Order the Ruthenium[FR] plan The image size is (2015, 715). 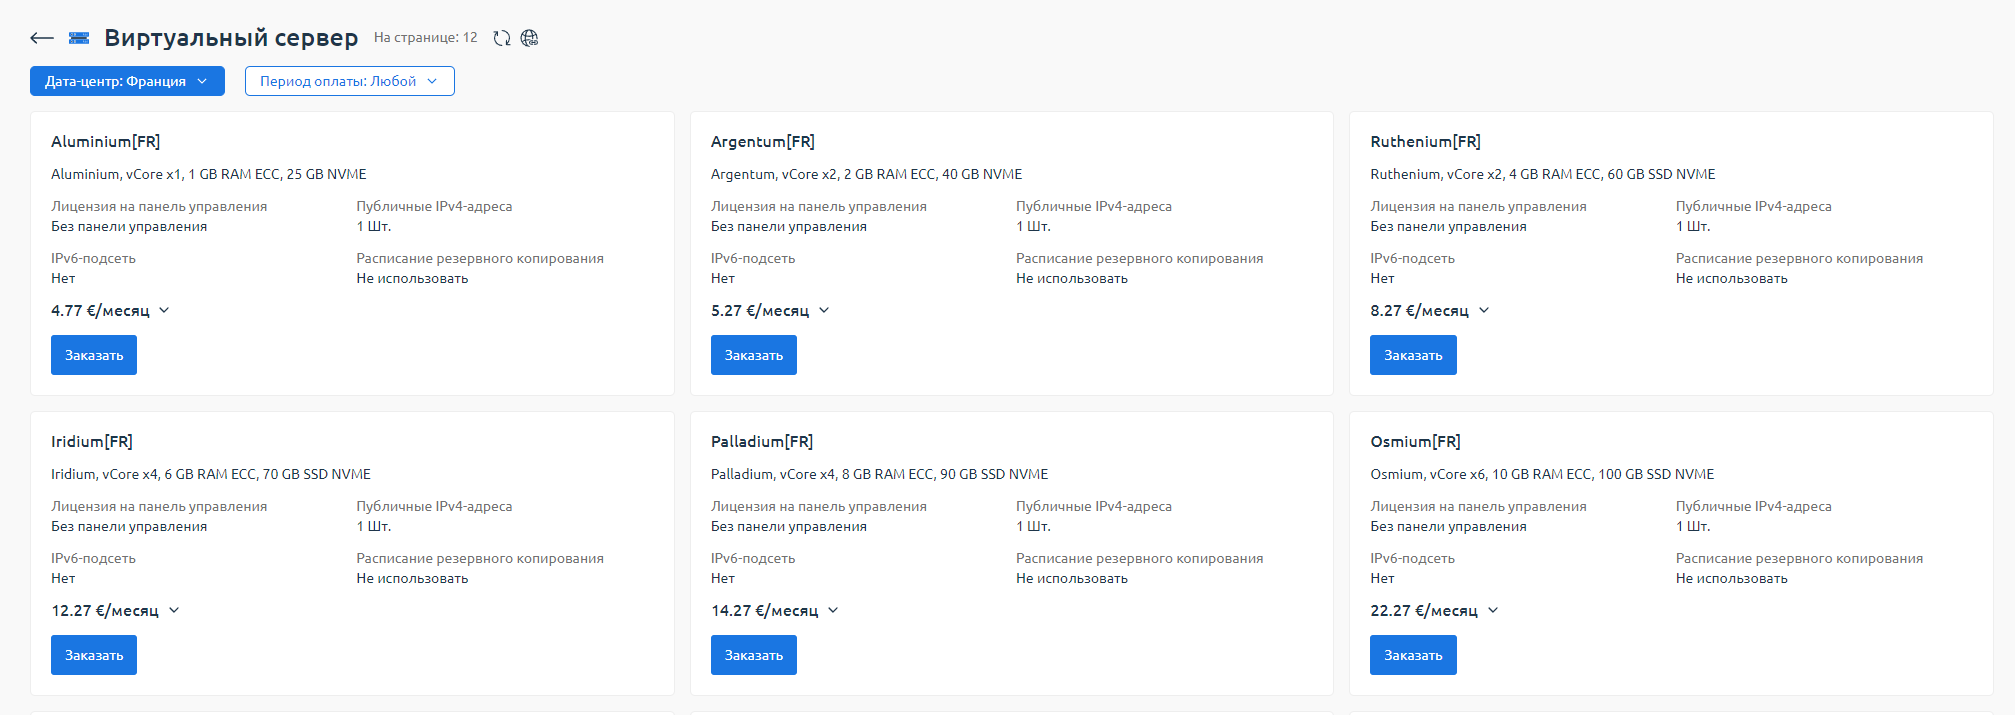point(1413,355)
